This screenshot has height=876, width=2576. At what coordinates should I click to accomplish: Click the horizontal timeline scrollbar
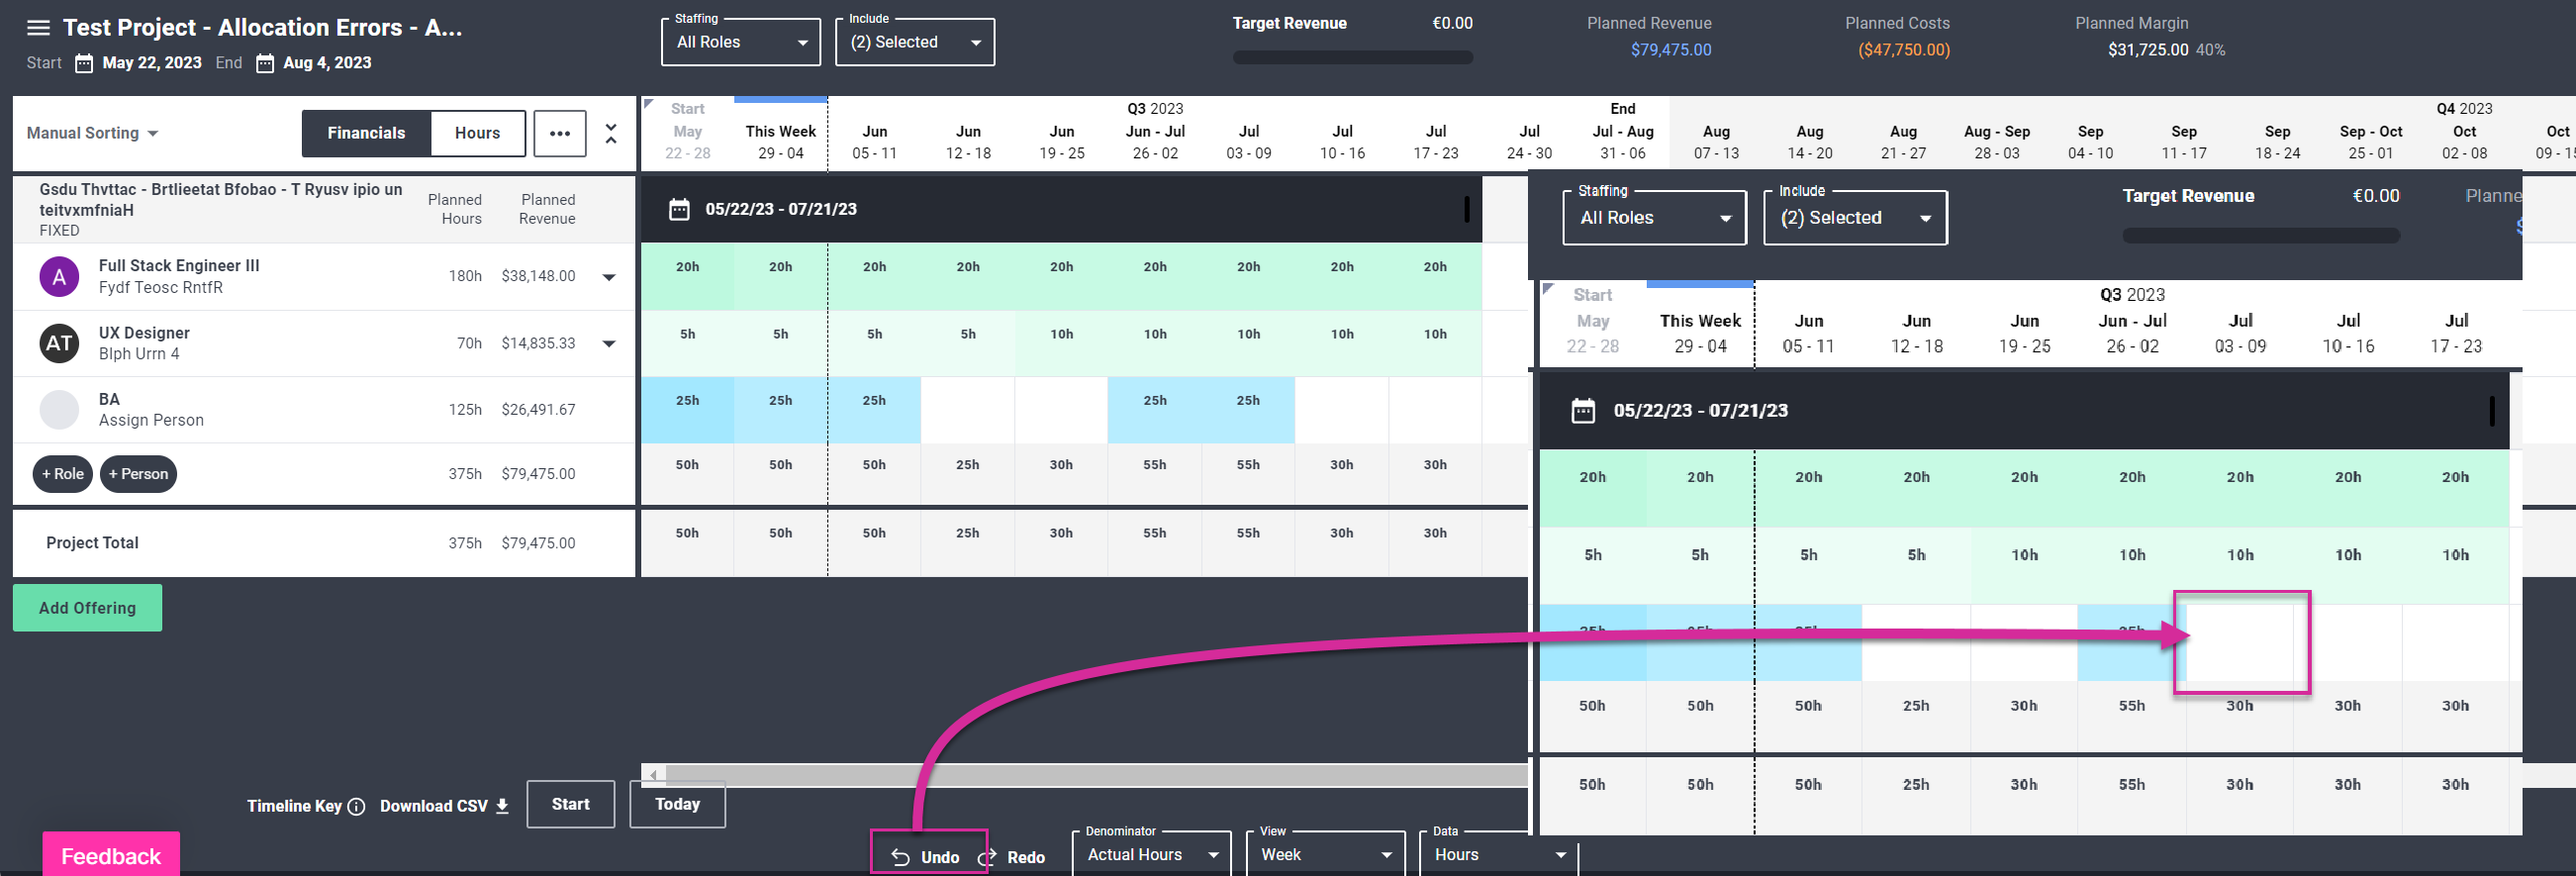click(x=1097, y=775)
